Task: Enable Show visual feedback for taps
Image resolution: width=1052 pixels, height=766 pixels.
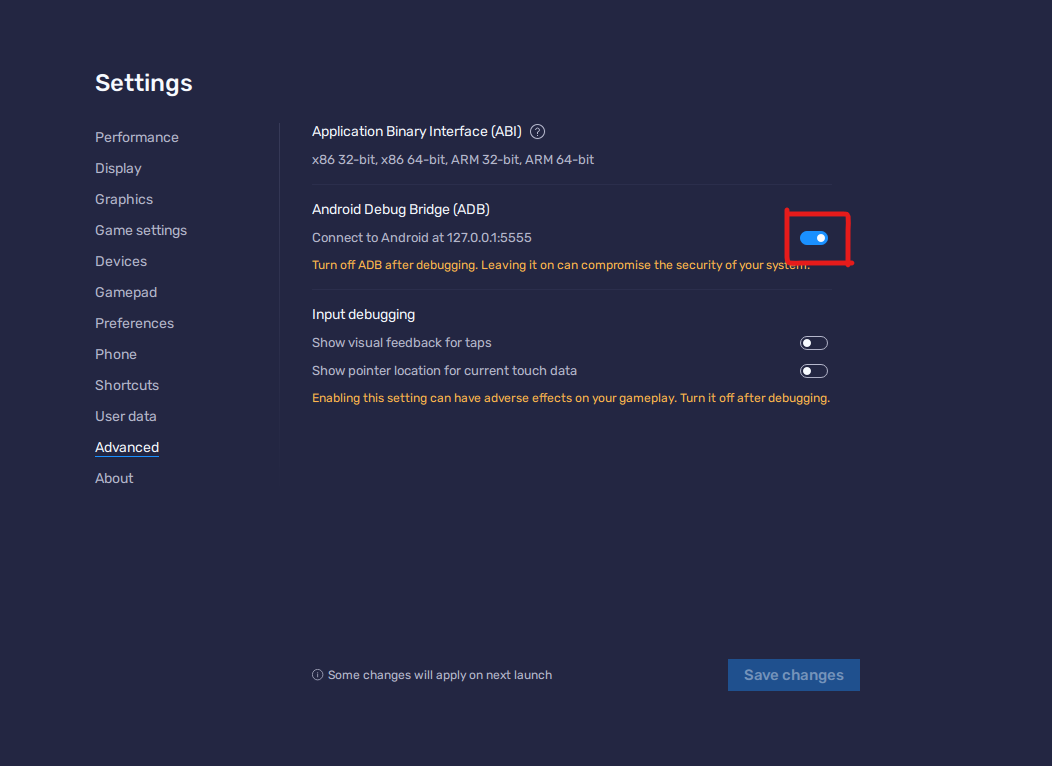Action: click(x=814, y=343)
